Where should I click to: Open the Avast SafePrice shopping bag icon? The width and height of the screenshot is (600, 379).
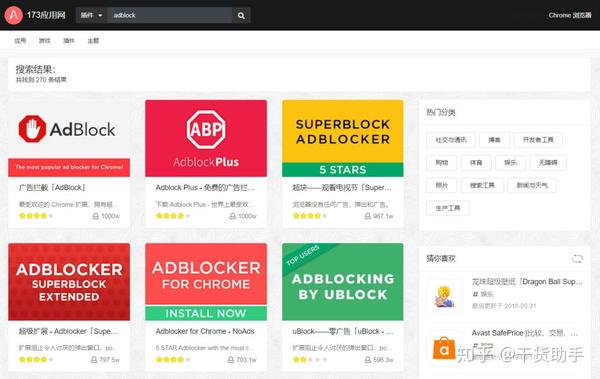pyautogui.click(x=444, y=348)
